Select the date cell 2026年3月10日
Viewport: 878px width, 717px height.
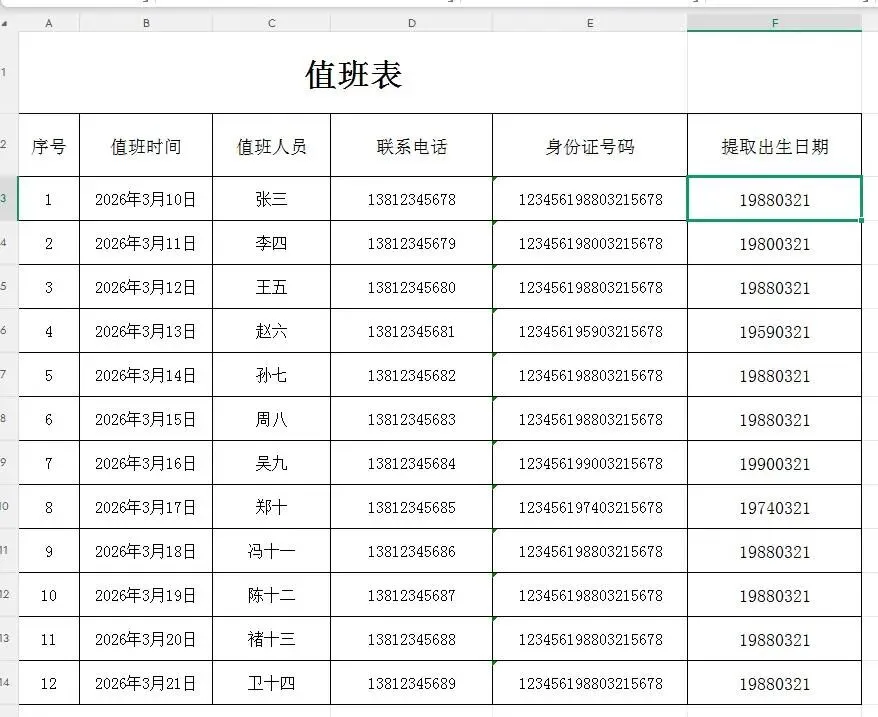pyautogui.click(x=146, y=199)
